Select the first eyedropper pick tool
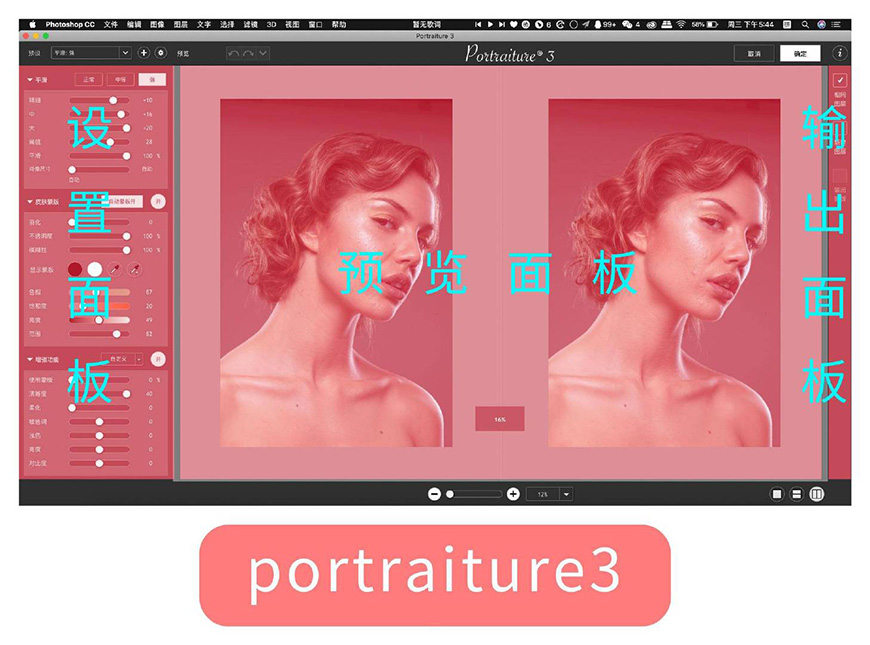Image resolution: width=870 pixels, height=645 pixels. coord(115,269)
